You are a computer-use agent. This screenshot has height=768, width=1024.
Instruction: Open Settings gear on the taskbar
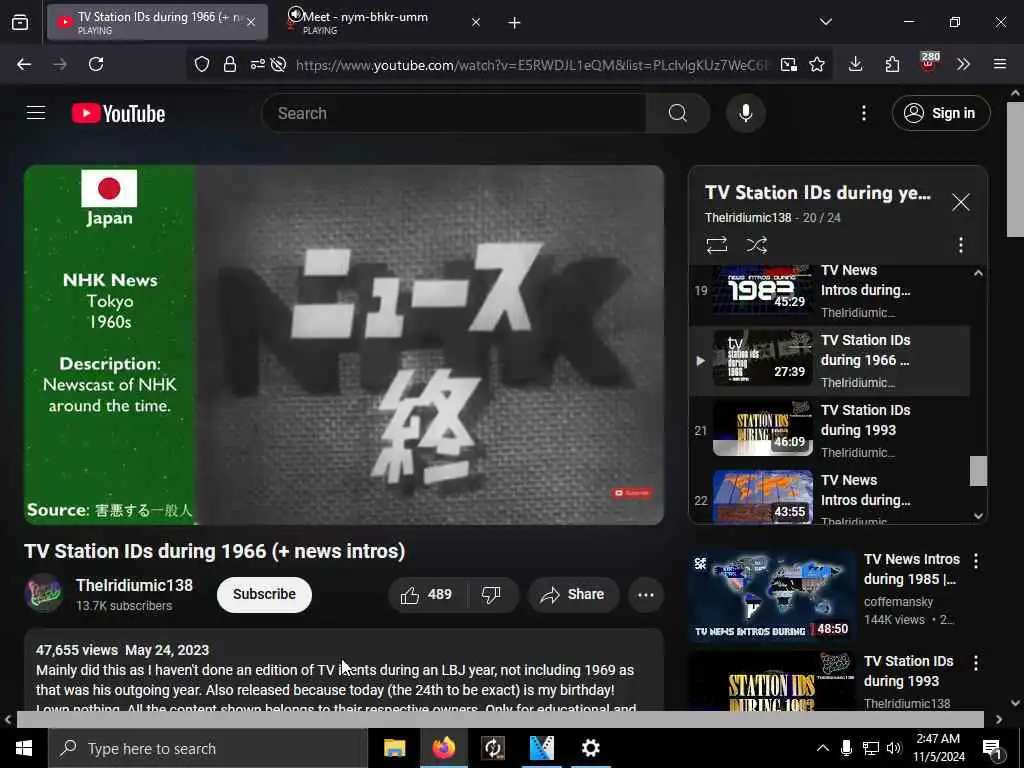tap(590, 748)
